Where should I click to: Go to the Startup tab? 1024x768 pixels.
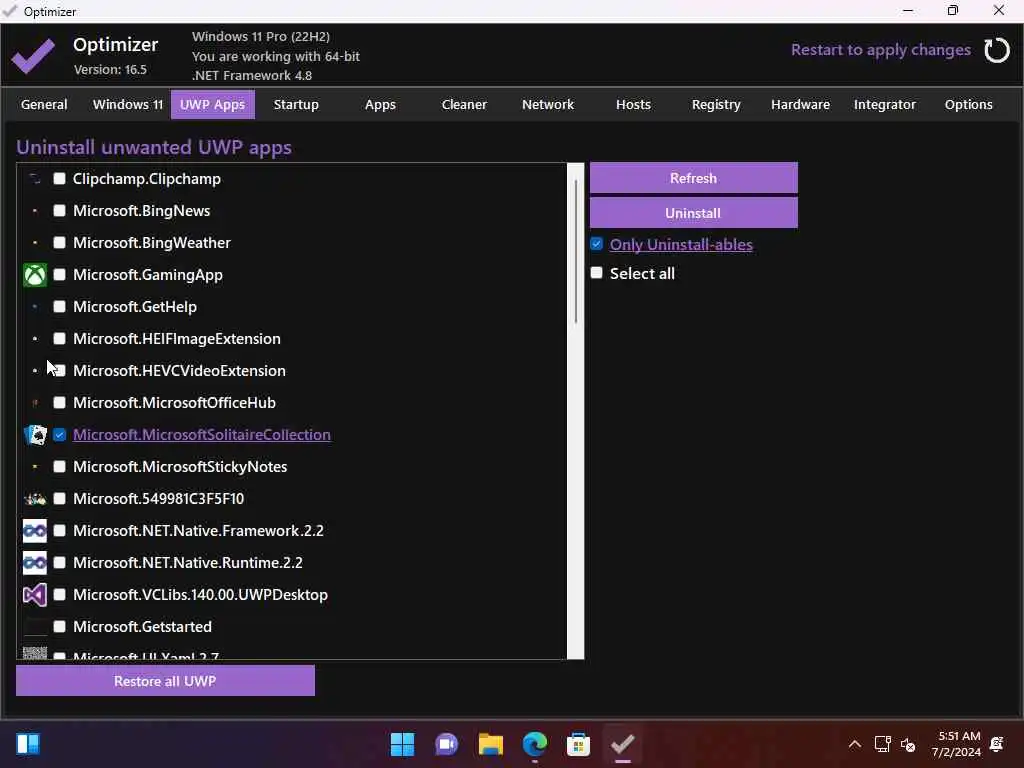click(296, 104)
